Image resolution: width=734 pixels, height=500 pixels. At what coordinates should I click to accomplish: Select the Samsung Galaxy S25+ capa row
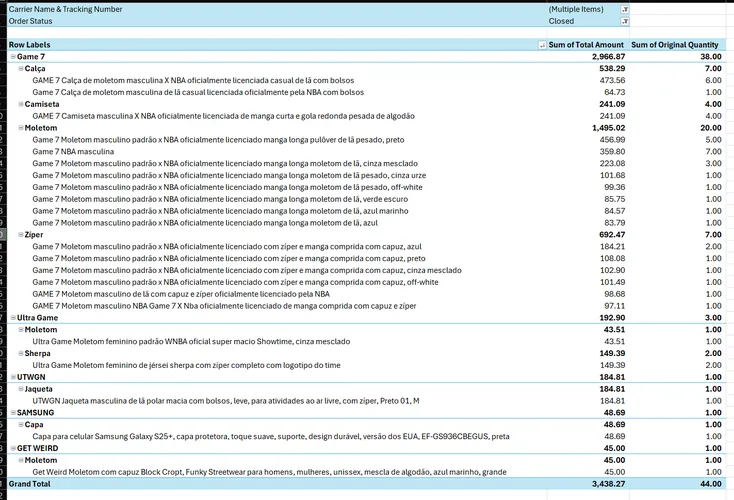pyautogui.click(x=271, y=436)
